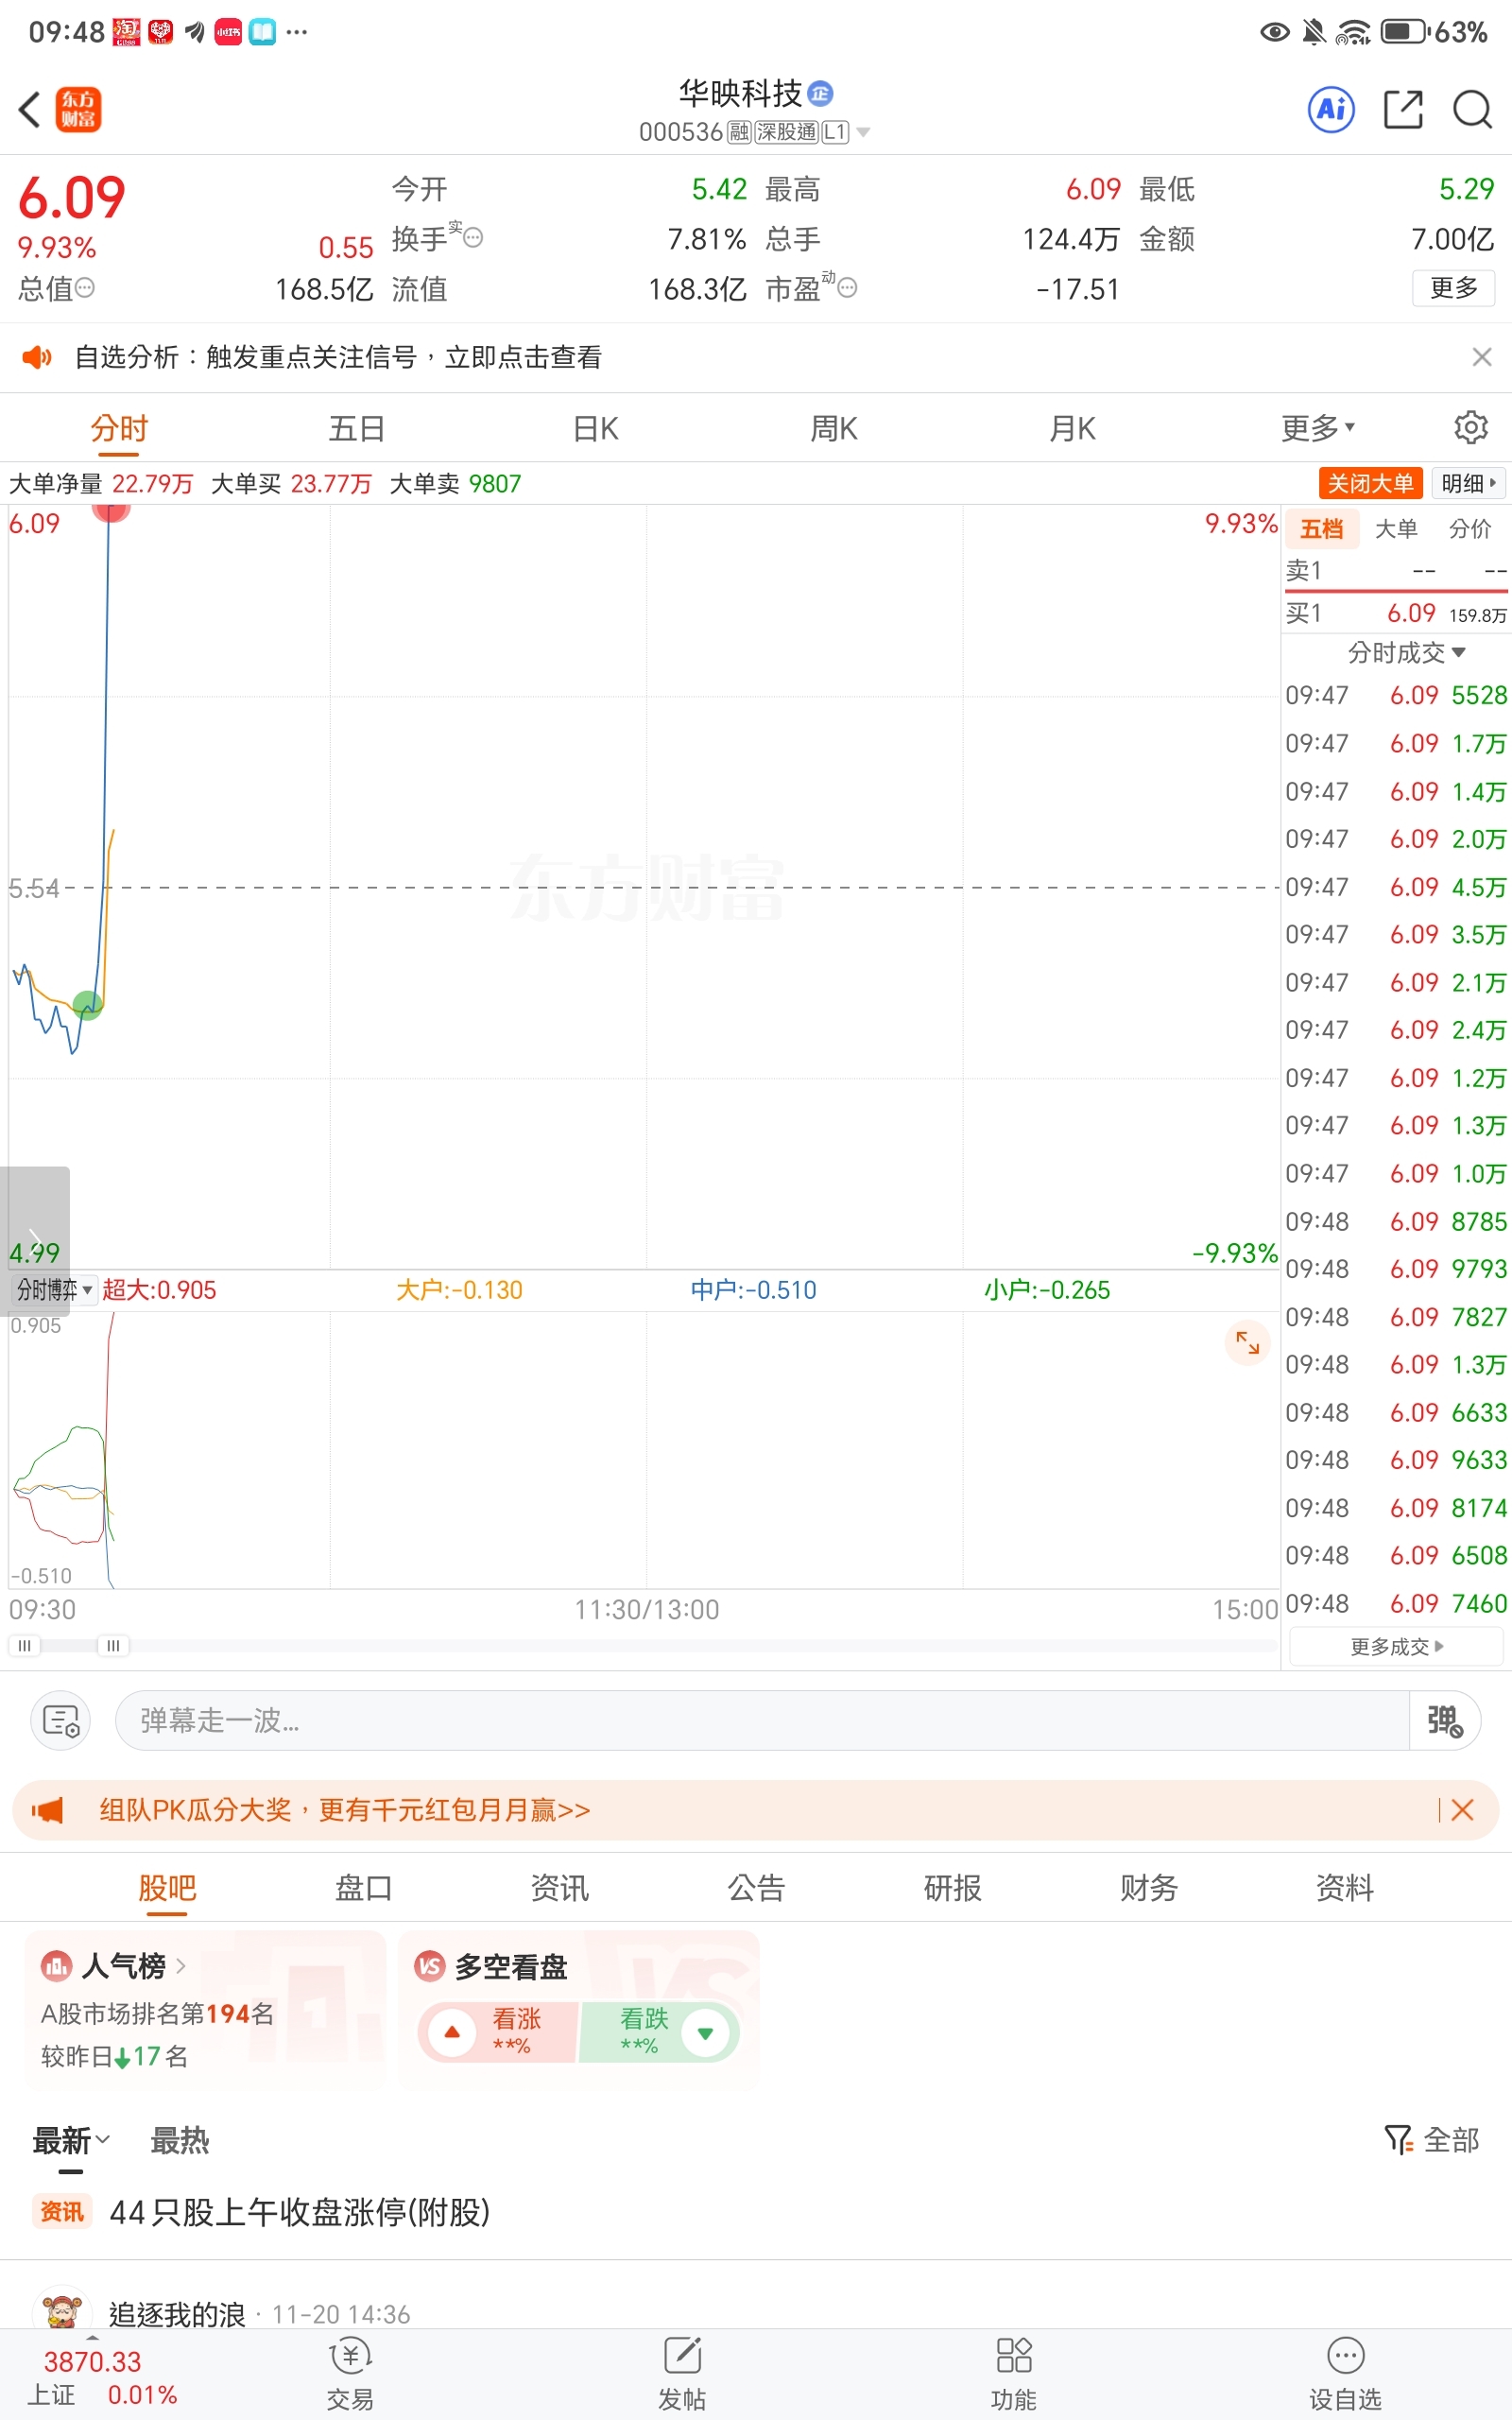The width and height of the screenshot is (1512, 2420).
Task: Open the 发帖 post icon
Action: pyautogui.click(x=682, y=2374)
